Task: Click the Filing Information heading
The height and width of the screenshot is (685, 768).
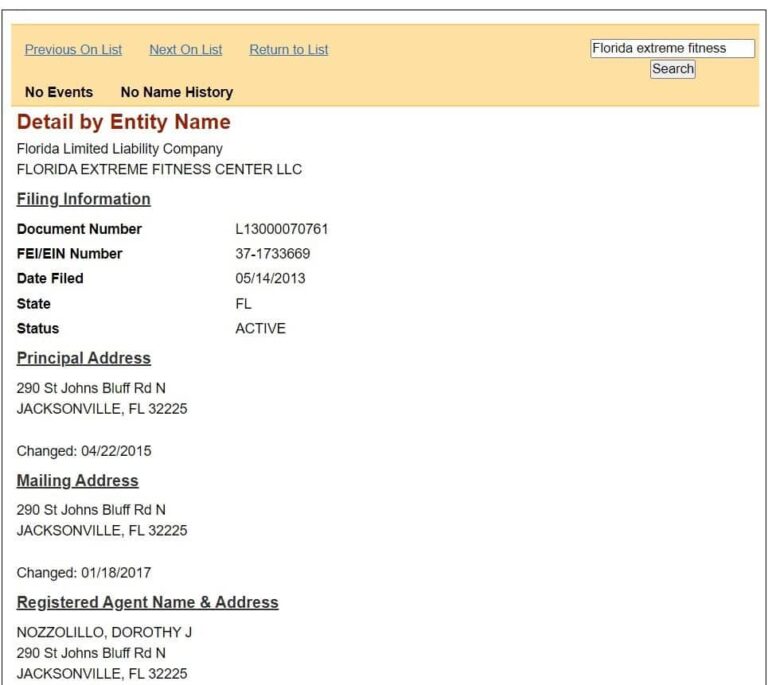Action: tap(83, 199)
